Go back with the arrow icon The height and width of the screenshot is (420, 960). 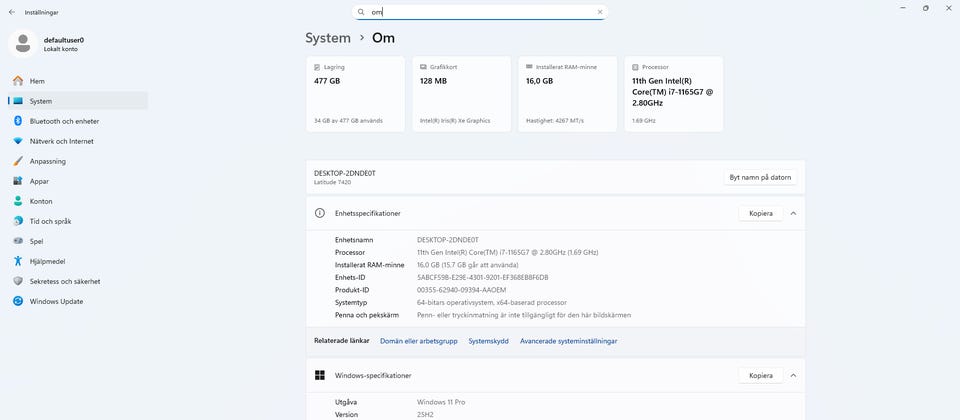(12, 12)
